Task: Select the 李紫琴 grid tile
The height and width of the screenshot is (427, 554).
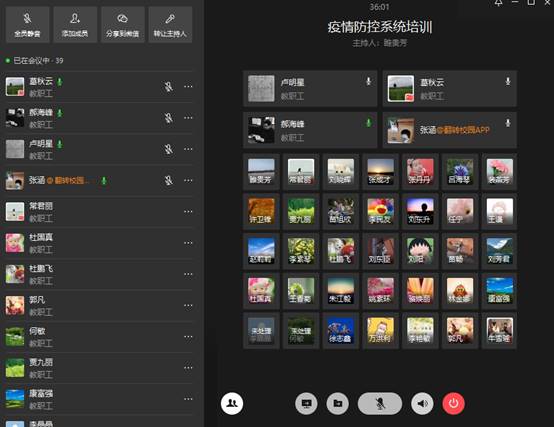Action: pyautogui.click(x=301, y=251)
